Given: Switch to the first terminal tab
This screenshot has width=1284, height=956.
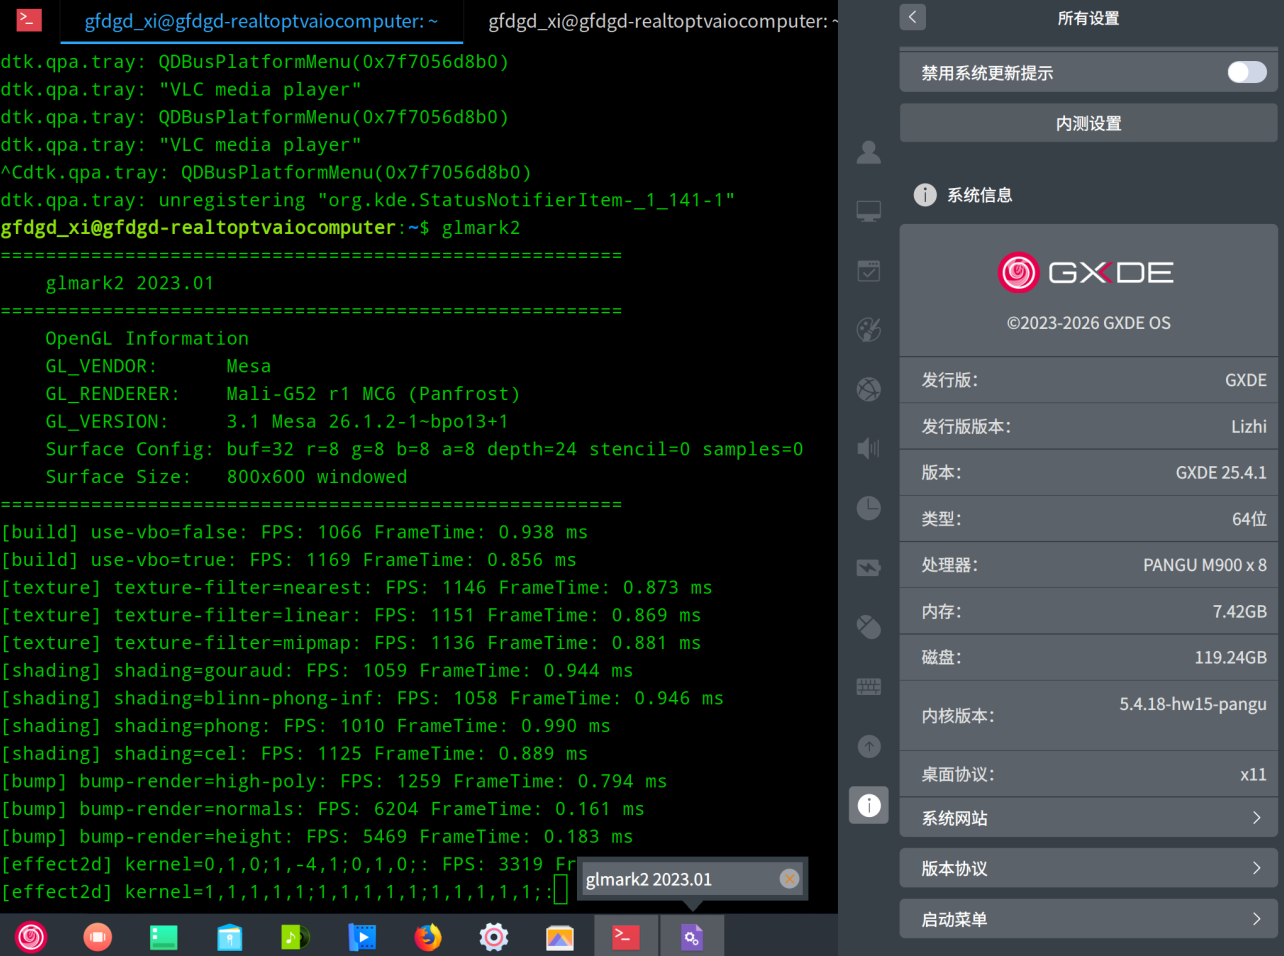Looking at the screenshot, I should coord(261,21).
